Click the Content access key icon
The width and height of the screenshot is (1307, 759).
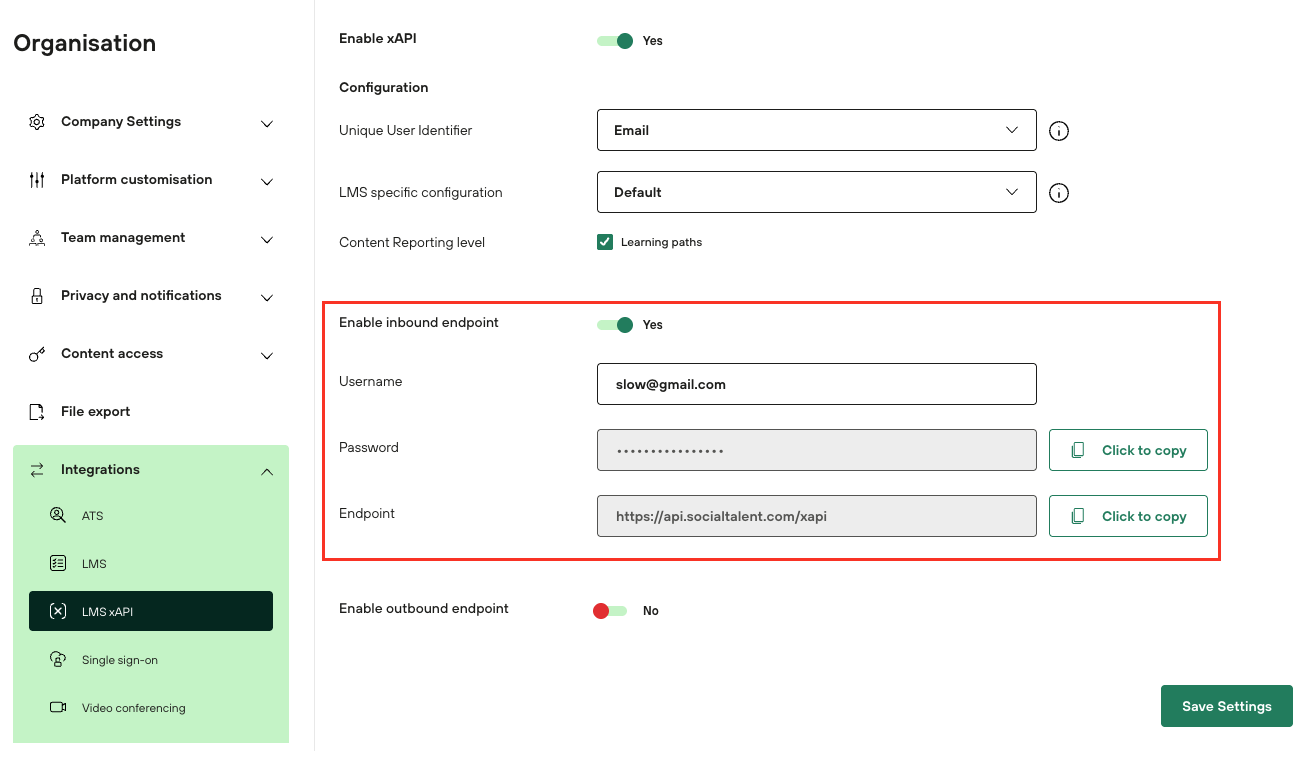click(37, 354)
